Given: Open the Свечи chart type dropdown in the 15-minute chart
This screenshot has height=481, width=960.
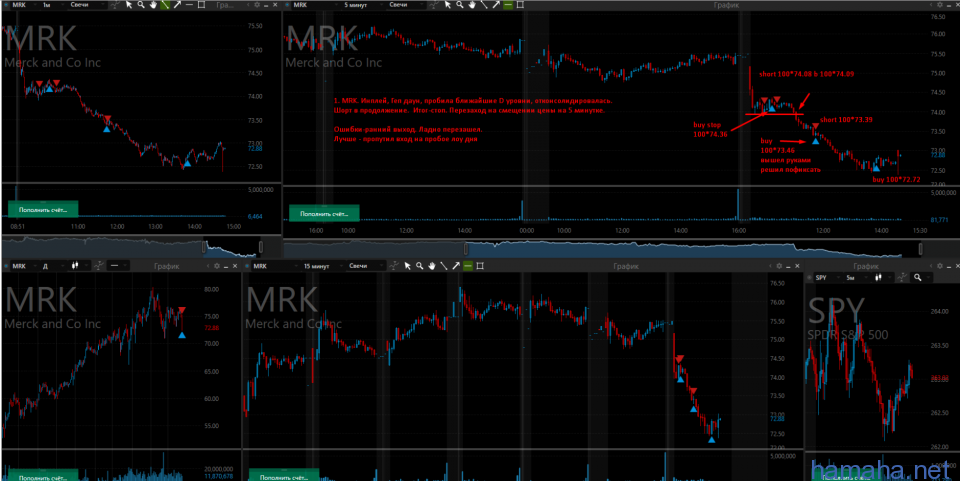Looking at the screenshot, I should point(365,266).
